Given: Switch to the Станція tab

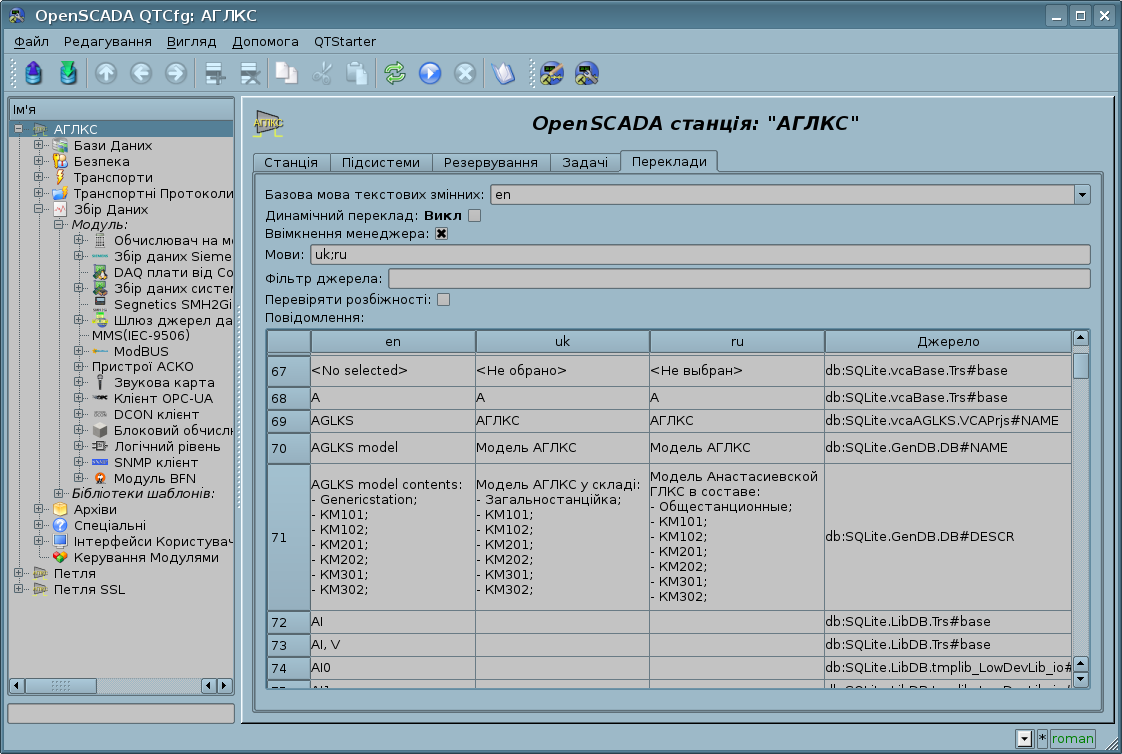Looking at the screenshot, I should 291,162.
